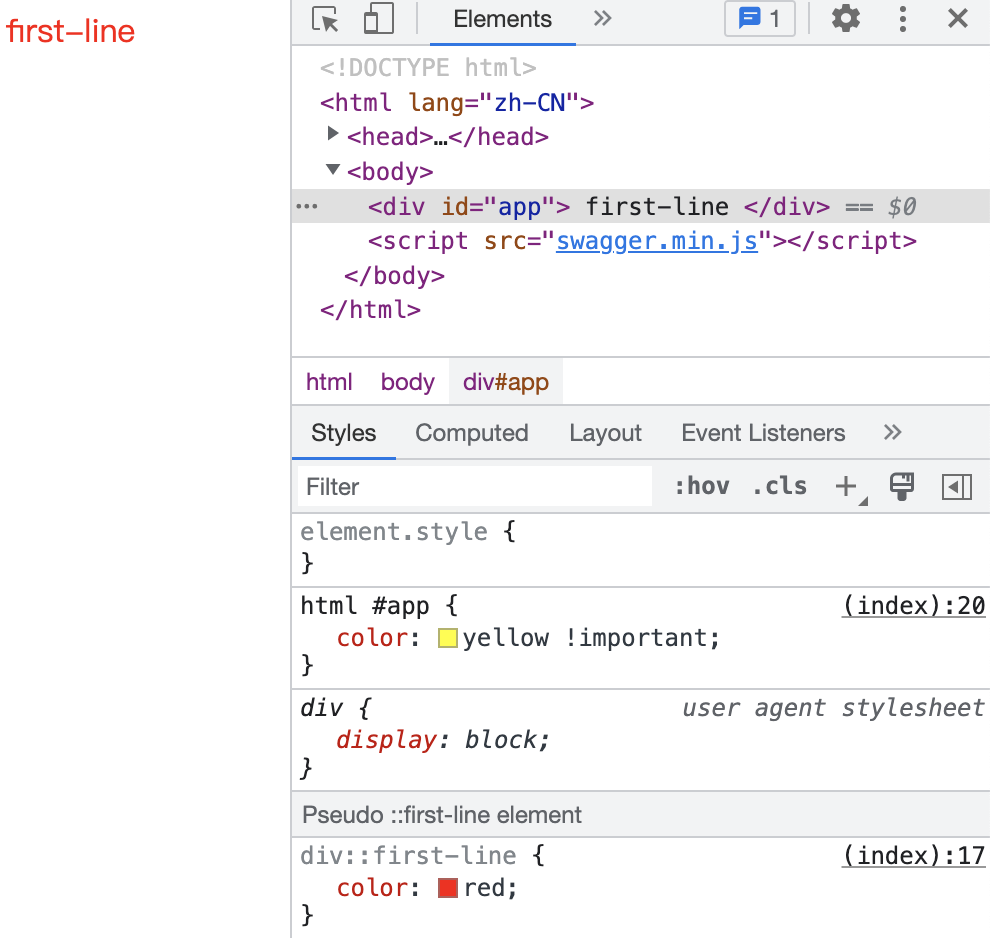The image size is (990, 938).
Task: Activate the inspect element picker tool
Action: [325, 19]
